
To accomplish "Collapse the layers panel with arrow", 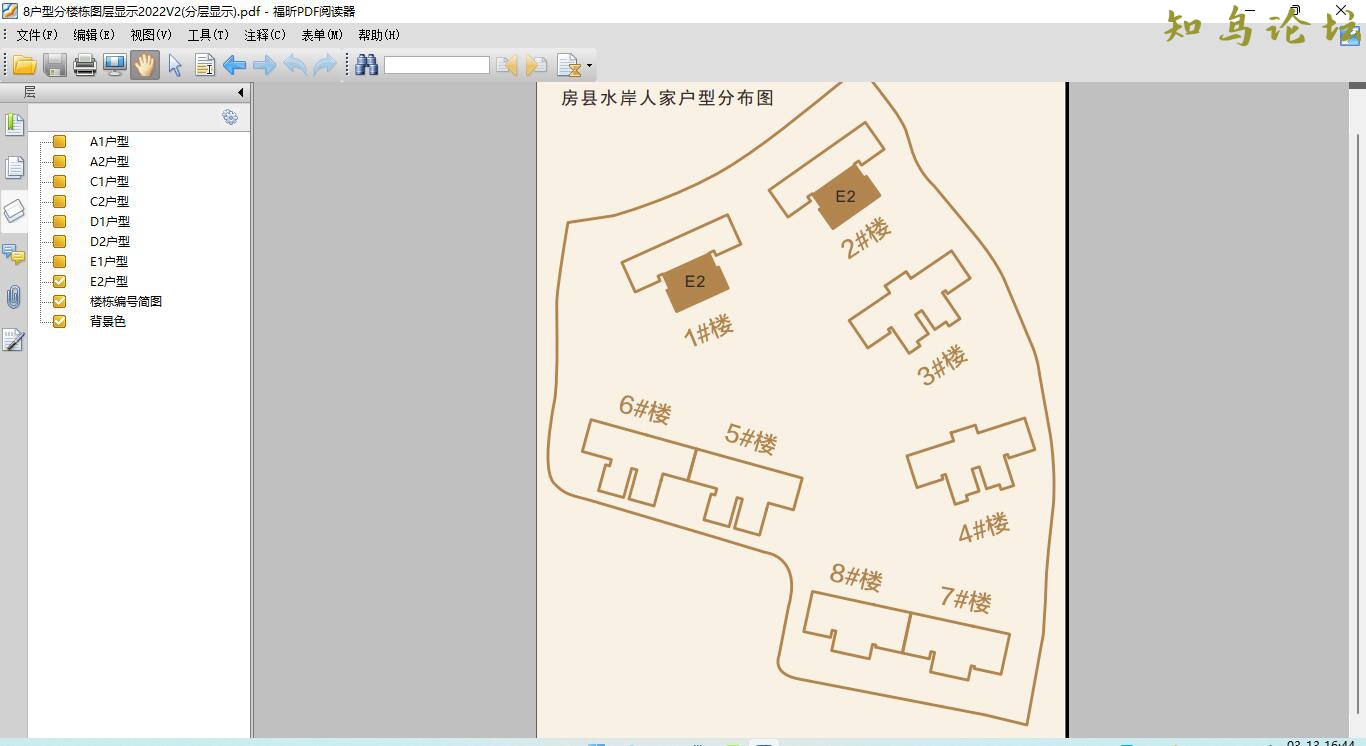I will click(x=240, y=92).
